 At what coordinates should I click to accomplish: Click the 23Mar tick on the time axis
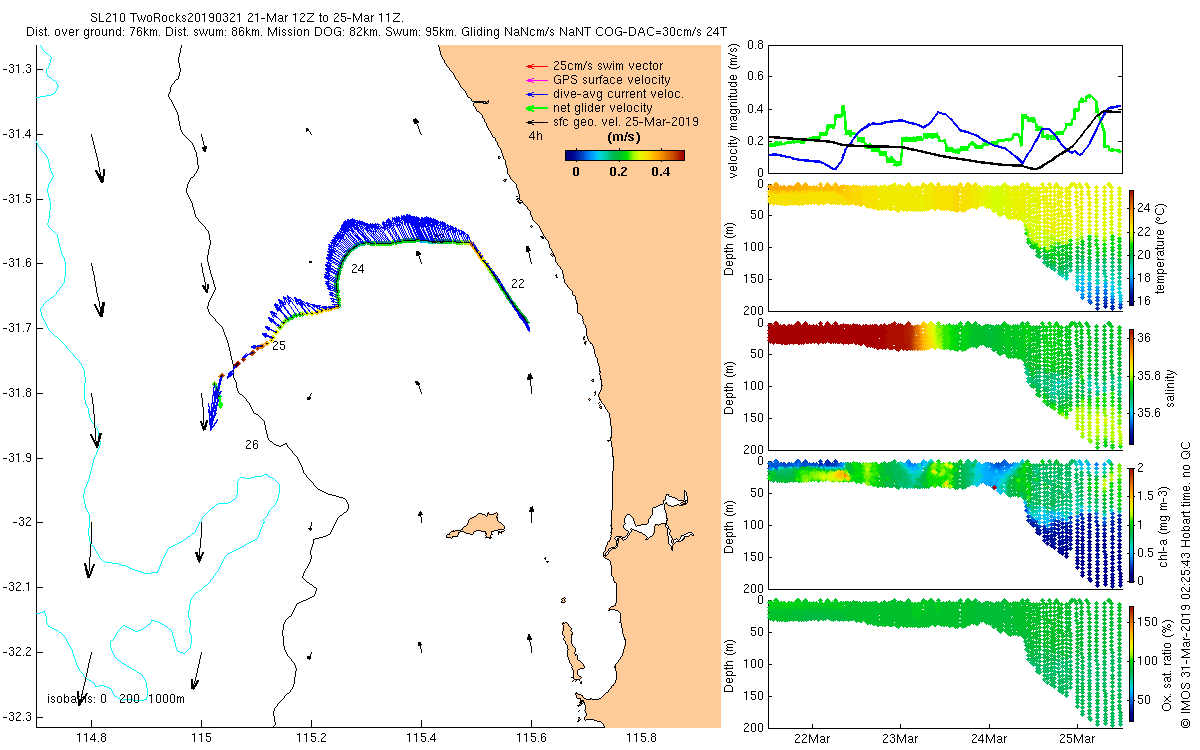coord(900,739)
